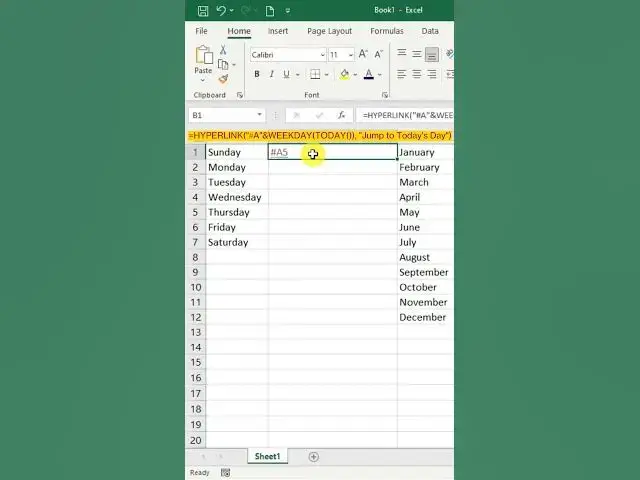Viewport: 640px width, 480px height.
Task: Expand the Paste options arrow
Action: pos(203,80)
